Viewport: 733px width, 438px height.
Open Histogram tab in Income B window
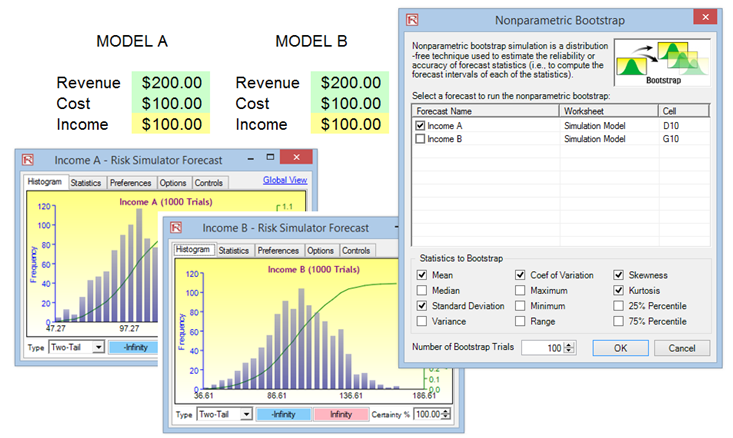pos(193,249)
